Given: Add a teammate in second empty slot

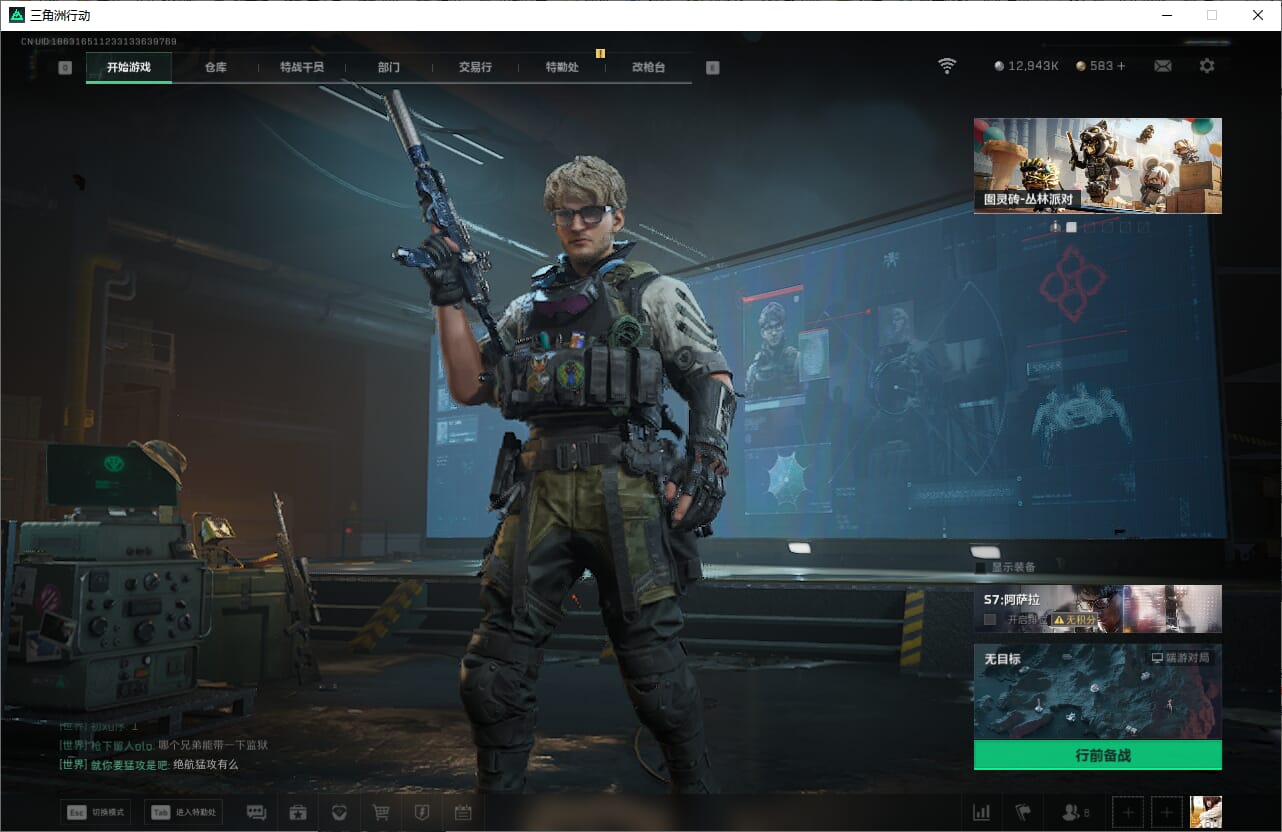Looking at the screenshot, I should [x=1167, y=812].
